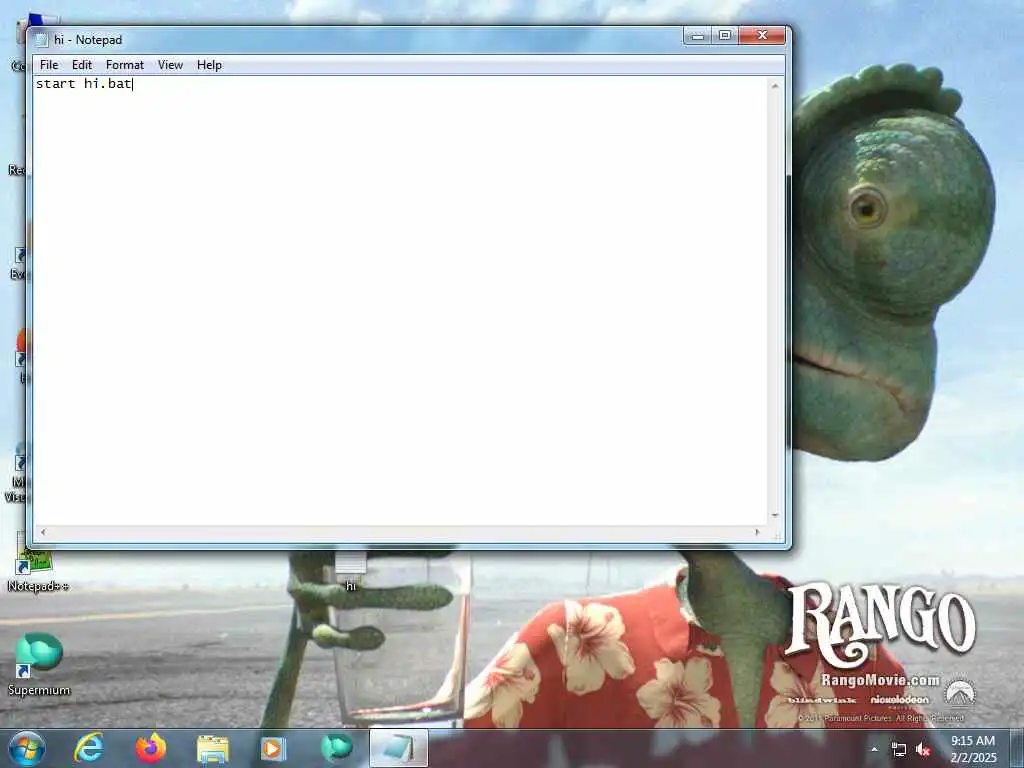
Task: Click the Show desktop button
Action: tap(1017, 749)
